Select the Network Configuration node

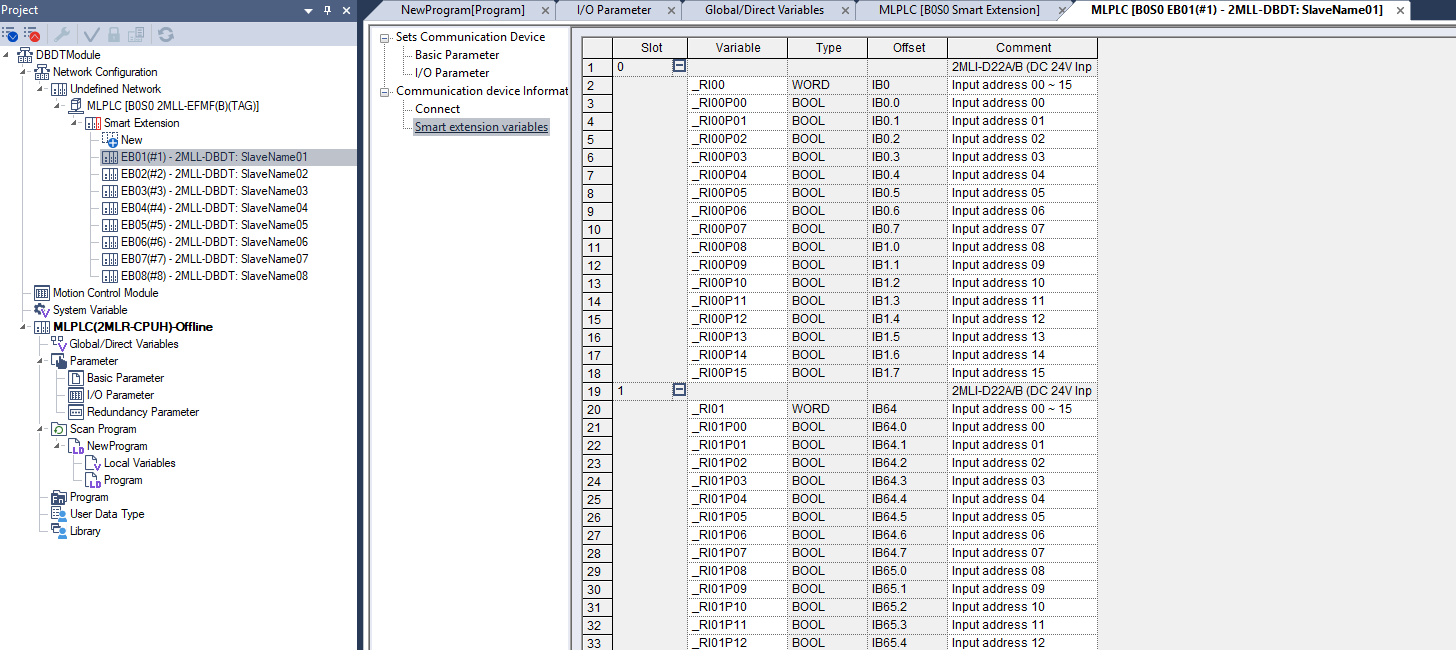tap(105, 72)
